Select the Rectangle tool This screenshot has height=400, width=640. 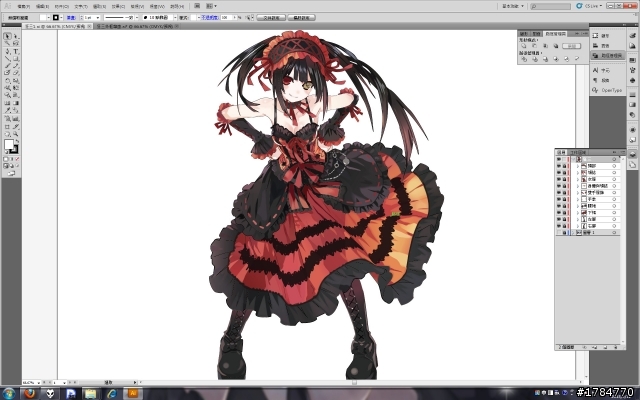(x=16, y=59)
